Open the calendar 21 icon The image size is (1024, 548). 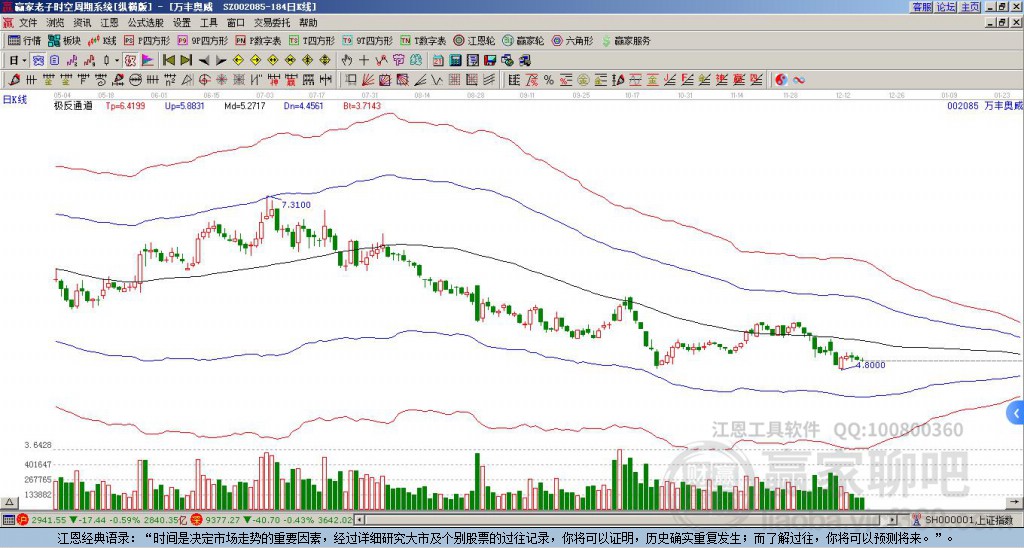coord(438,61)
